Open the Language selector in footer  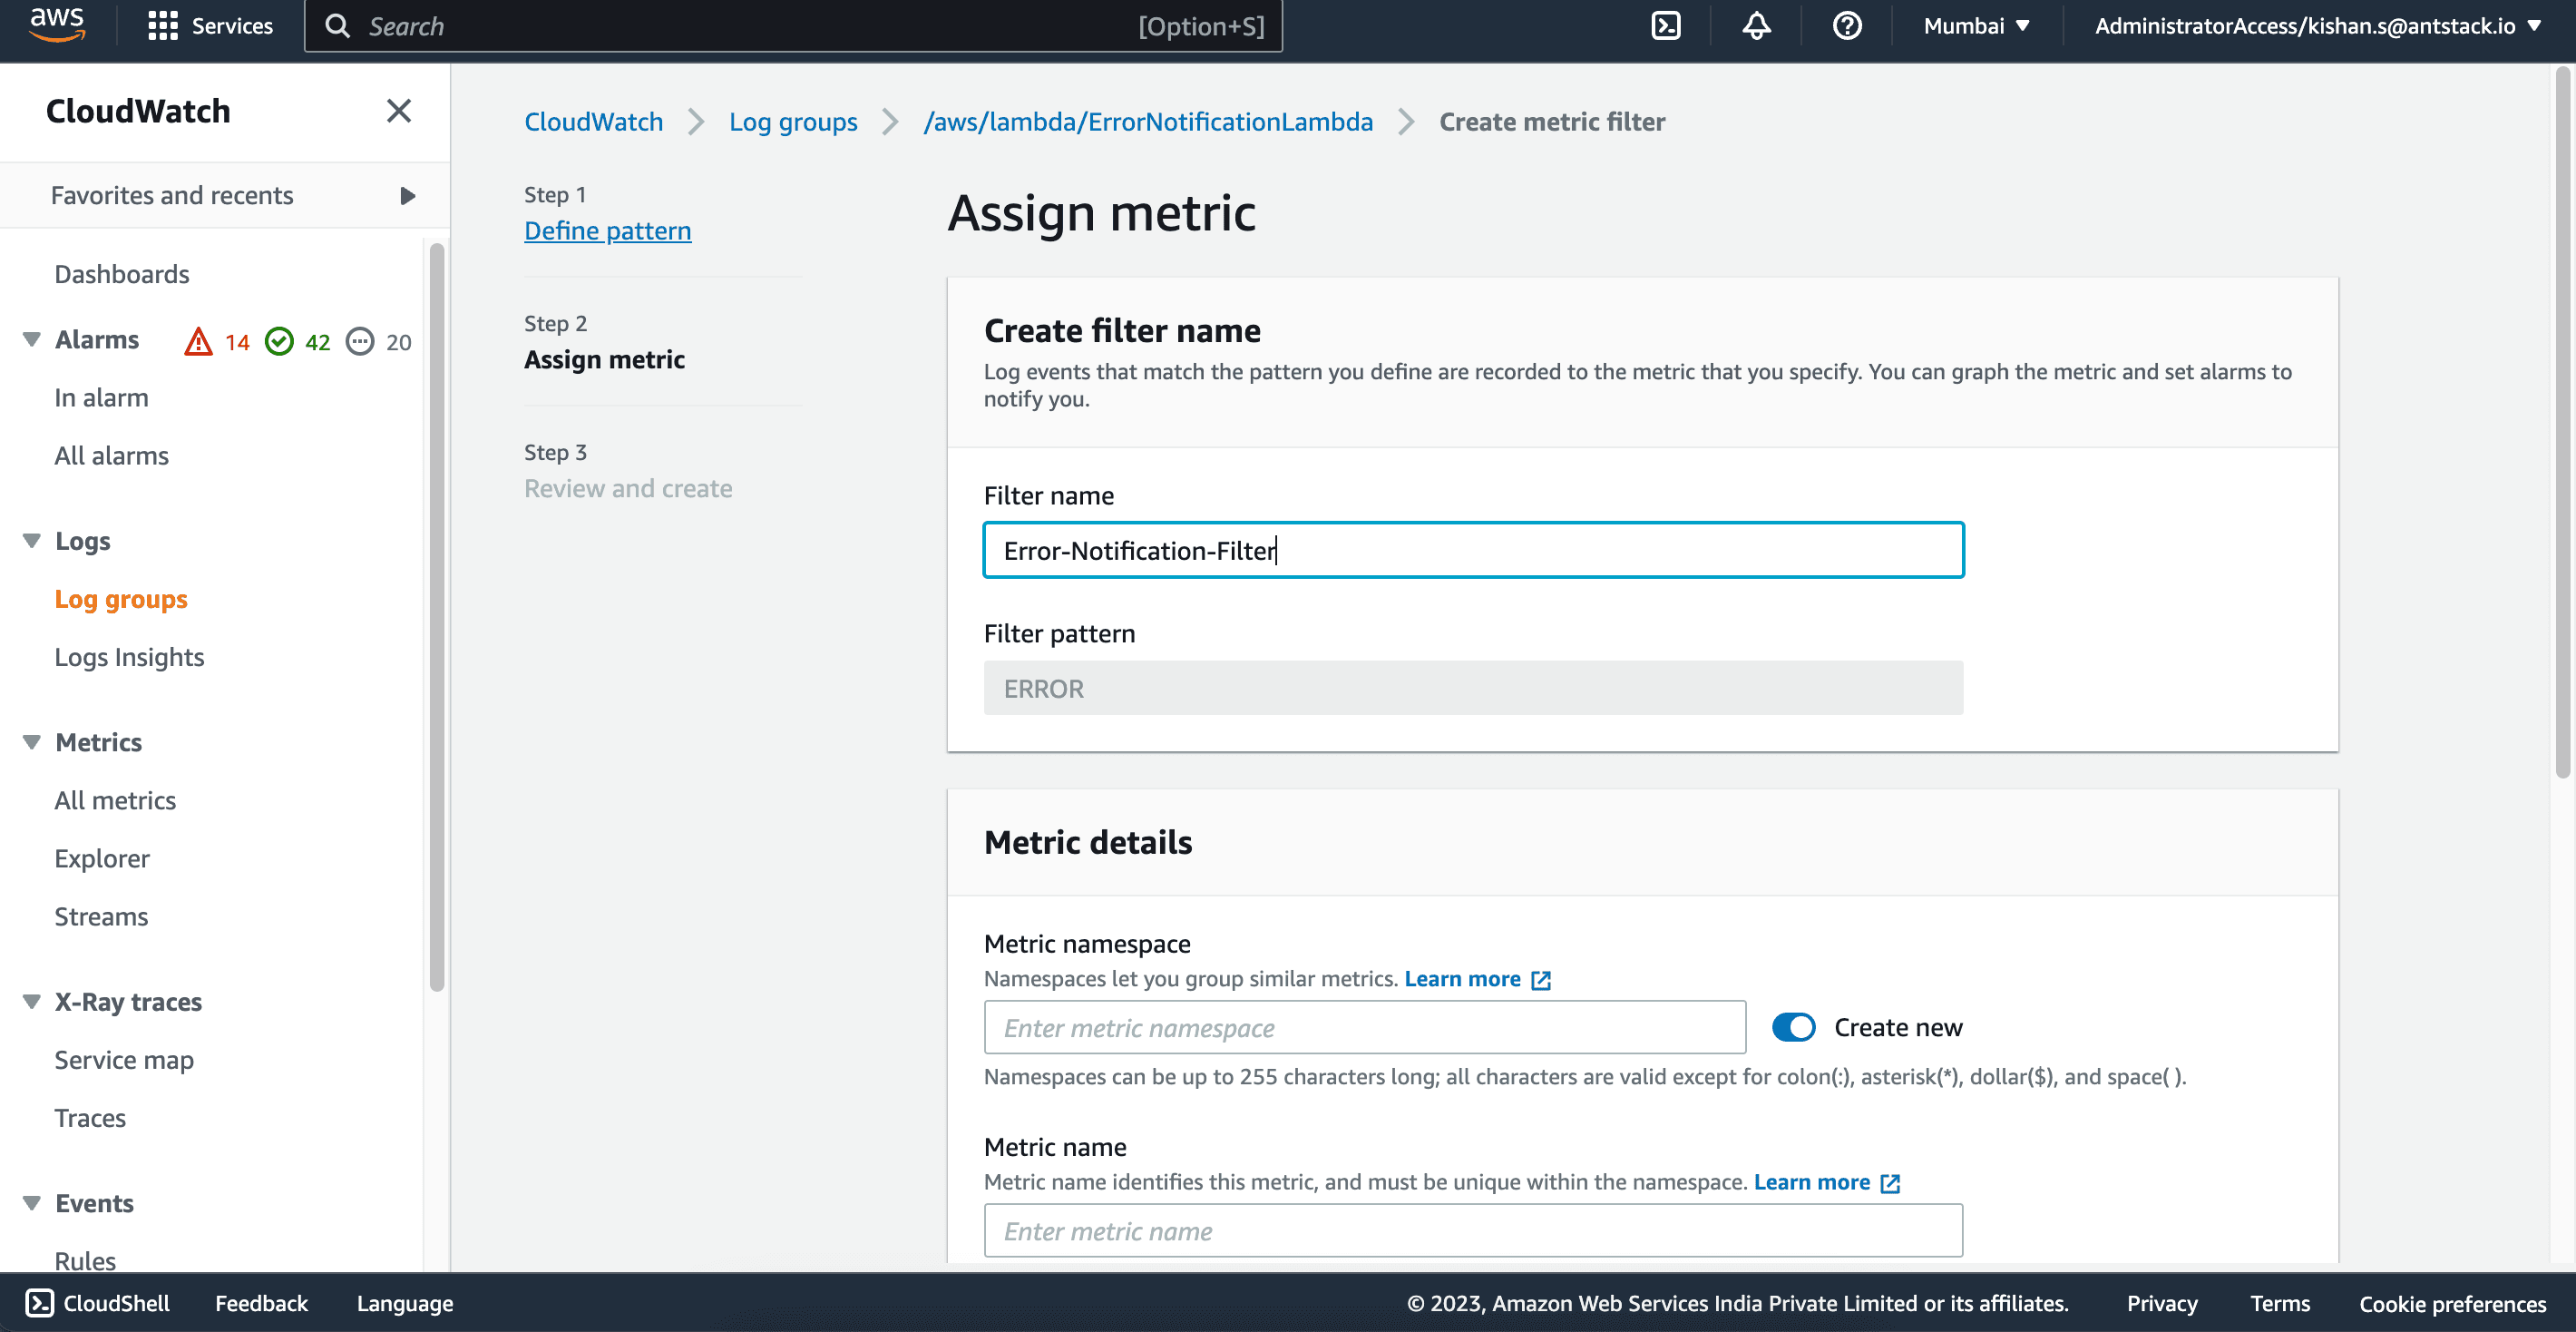(405, 1303)
